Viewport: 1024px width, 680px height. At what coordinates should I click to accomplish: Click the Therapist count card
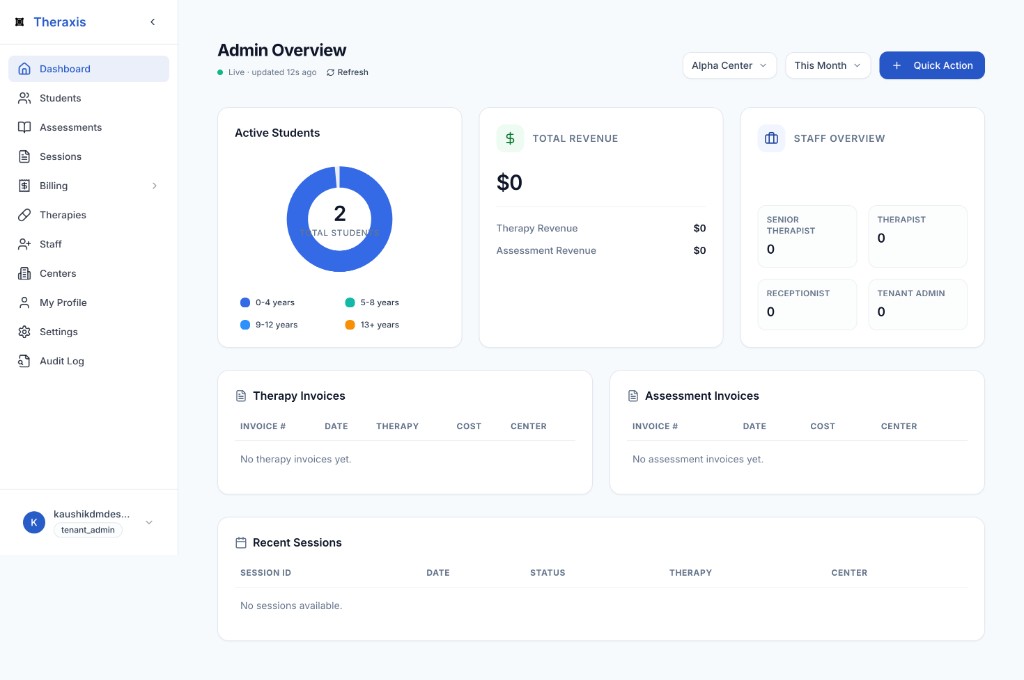(x=918, y=236)
